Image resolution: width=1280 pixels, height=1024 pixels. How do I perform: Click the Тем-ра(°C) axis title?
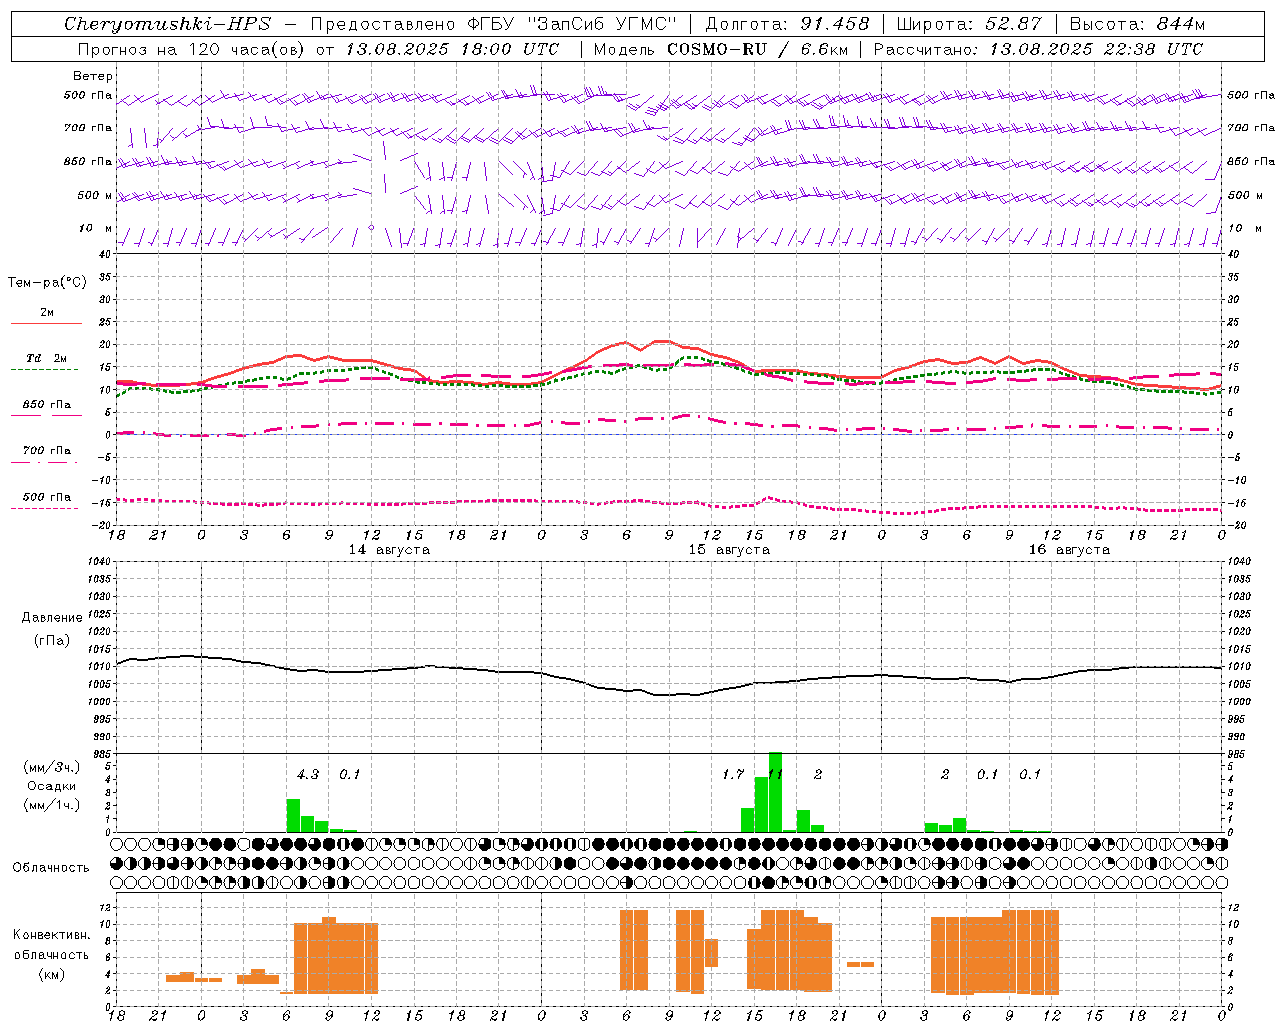(47, 283)
